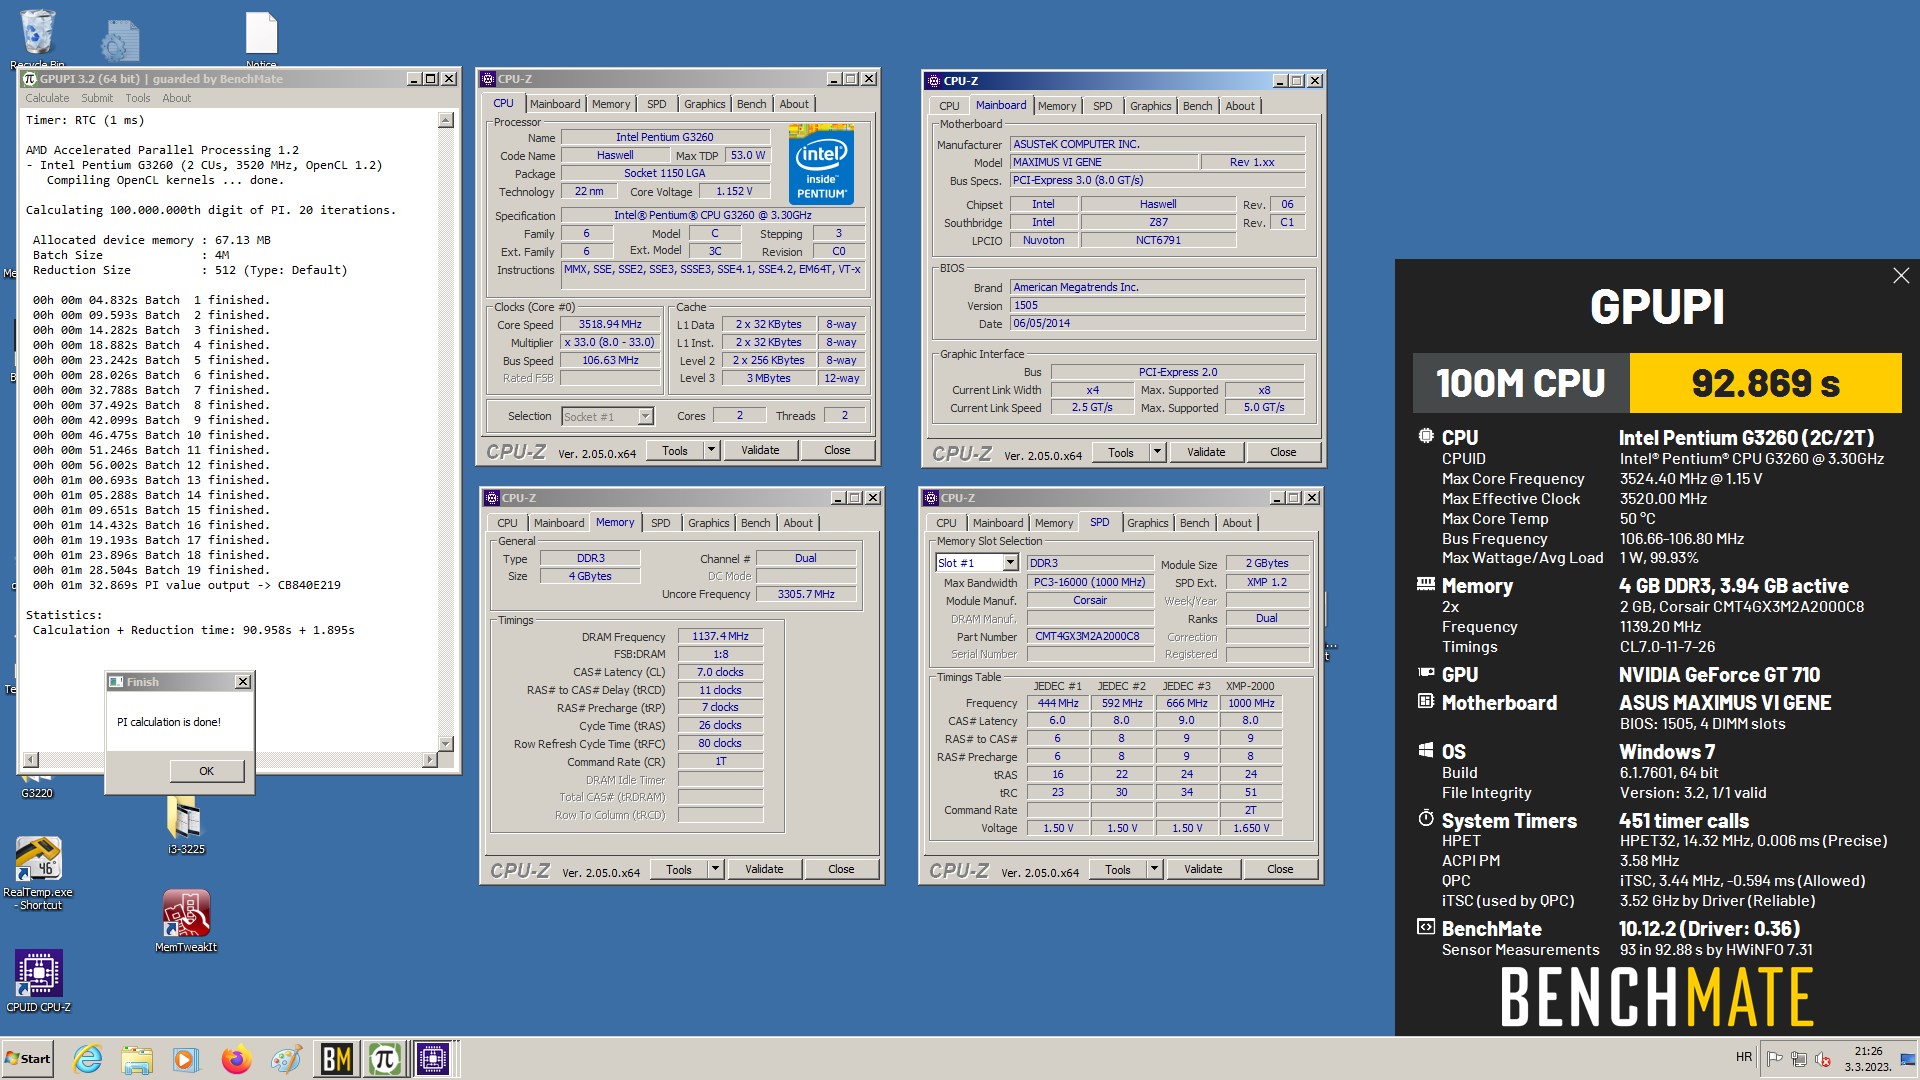Switch to Bench tab in CPU tab window
Viewport: 1920px width, 1080px height.
coord(752,104)
